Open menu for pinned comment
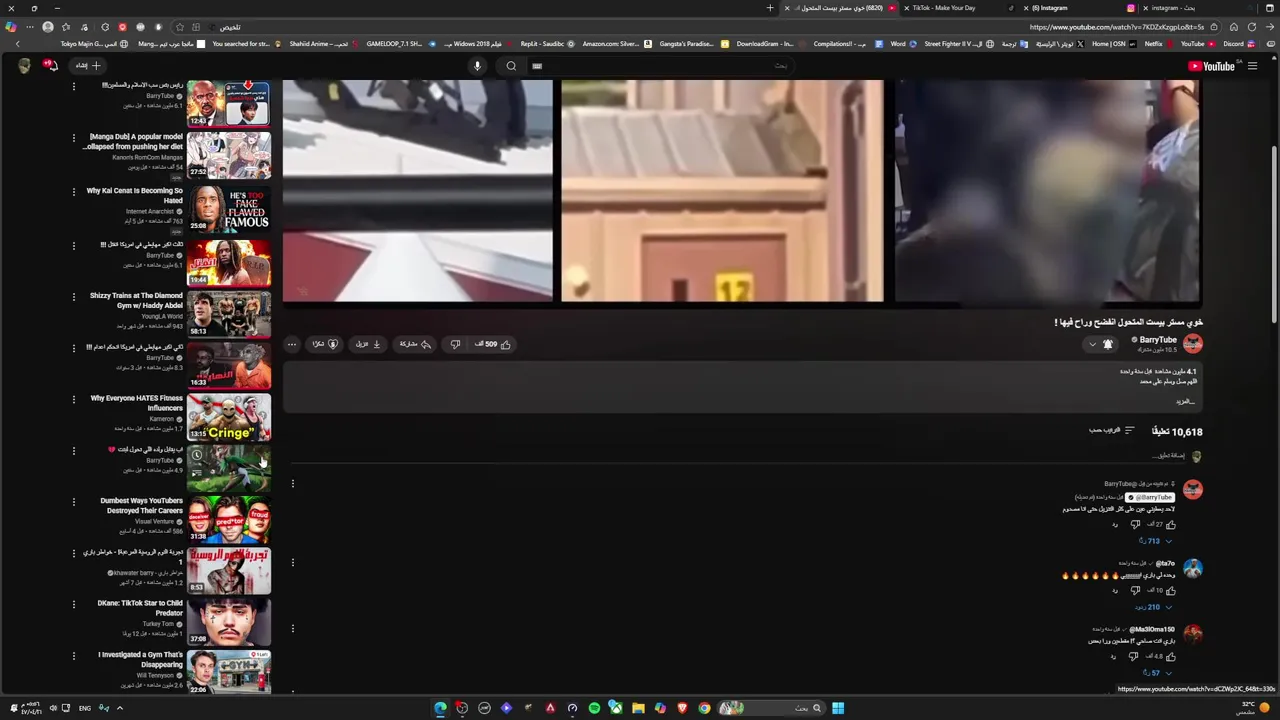1280x720 pixels. (x=293, y=484)
